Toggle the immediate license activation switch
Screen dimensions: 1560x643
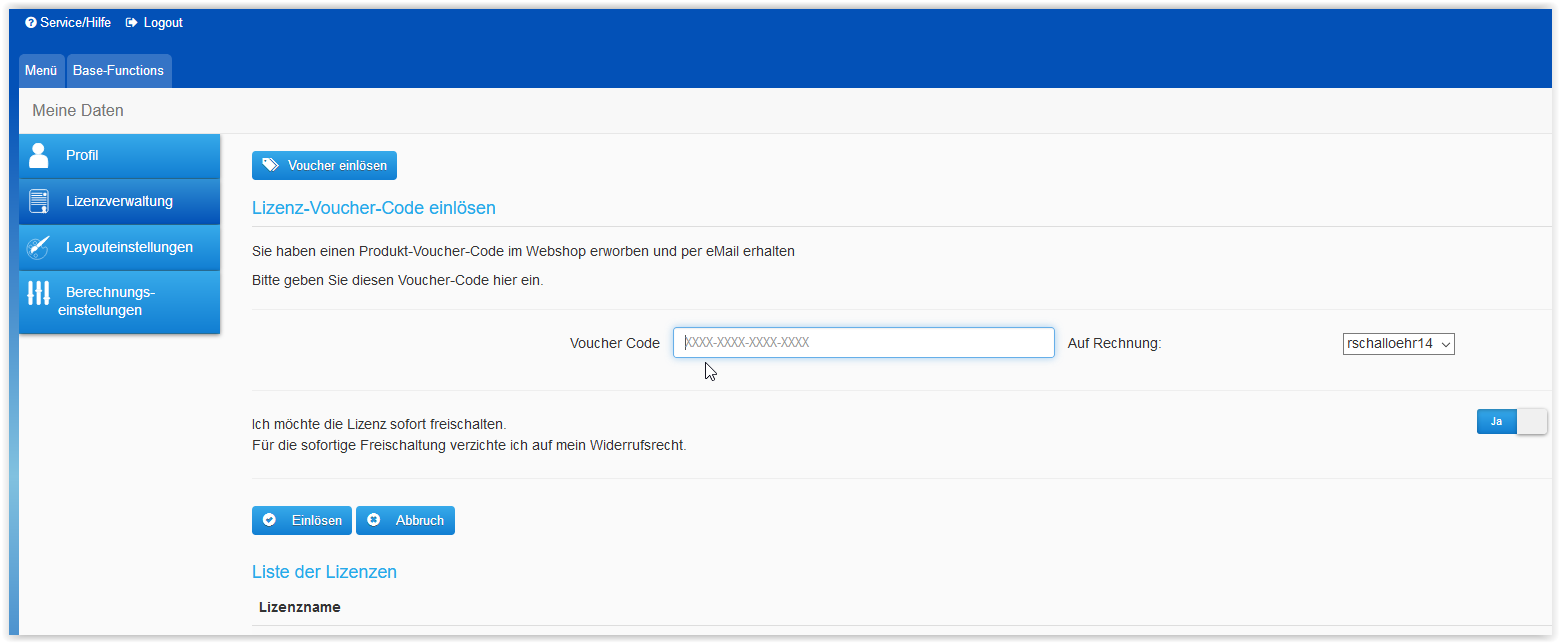(x=1511, y=422)
